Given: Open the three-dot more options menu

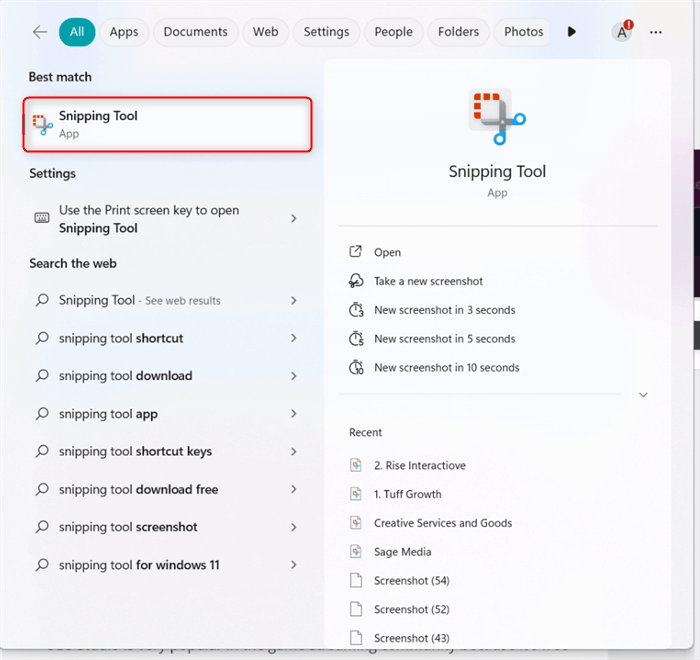Looking at the screenshot, I should [656, 32].
